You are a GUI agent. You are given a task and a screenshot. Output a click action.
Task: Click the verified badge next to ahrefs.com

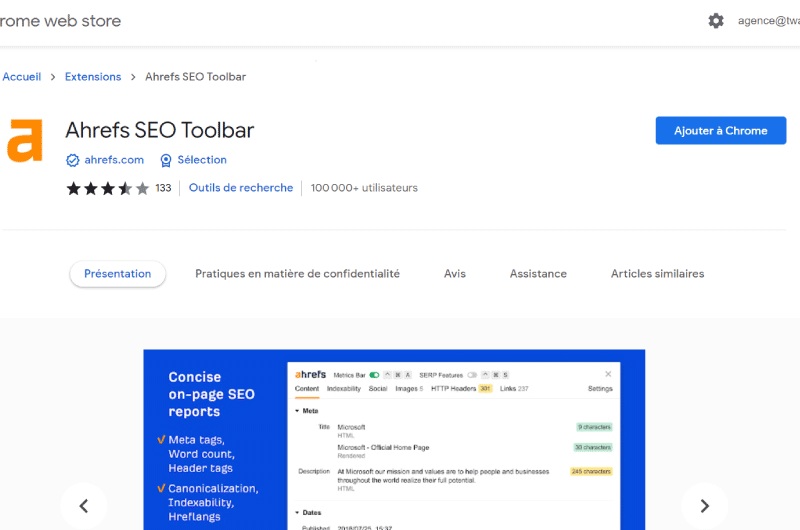point(72,160)
